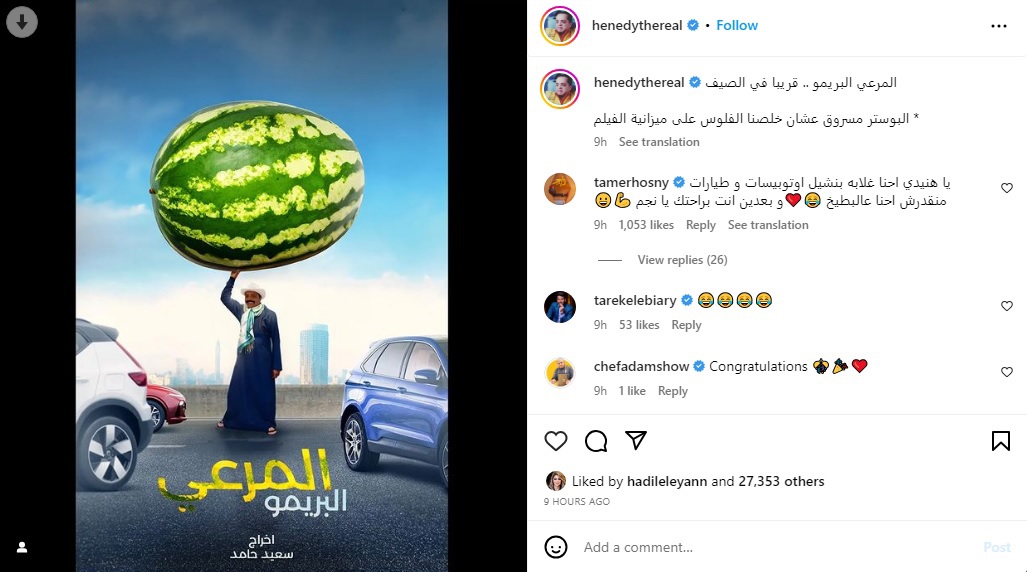The image size is (1027, 572).
Task: Open emoji picker in the comment box
Action: (555, 547)
